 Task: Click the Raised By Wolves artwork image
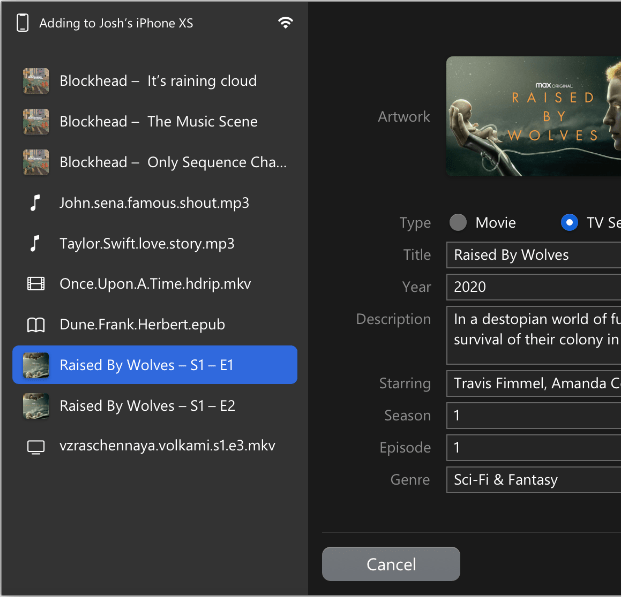click(x=534, y=116)
